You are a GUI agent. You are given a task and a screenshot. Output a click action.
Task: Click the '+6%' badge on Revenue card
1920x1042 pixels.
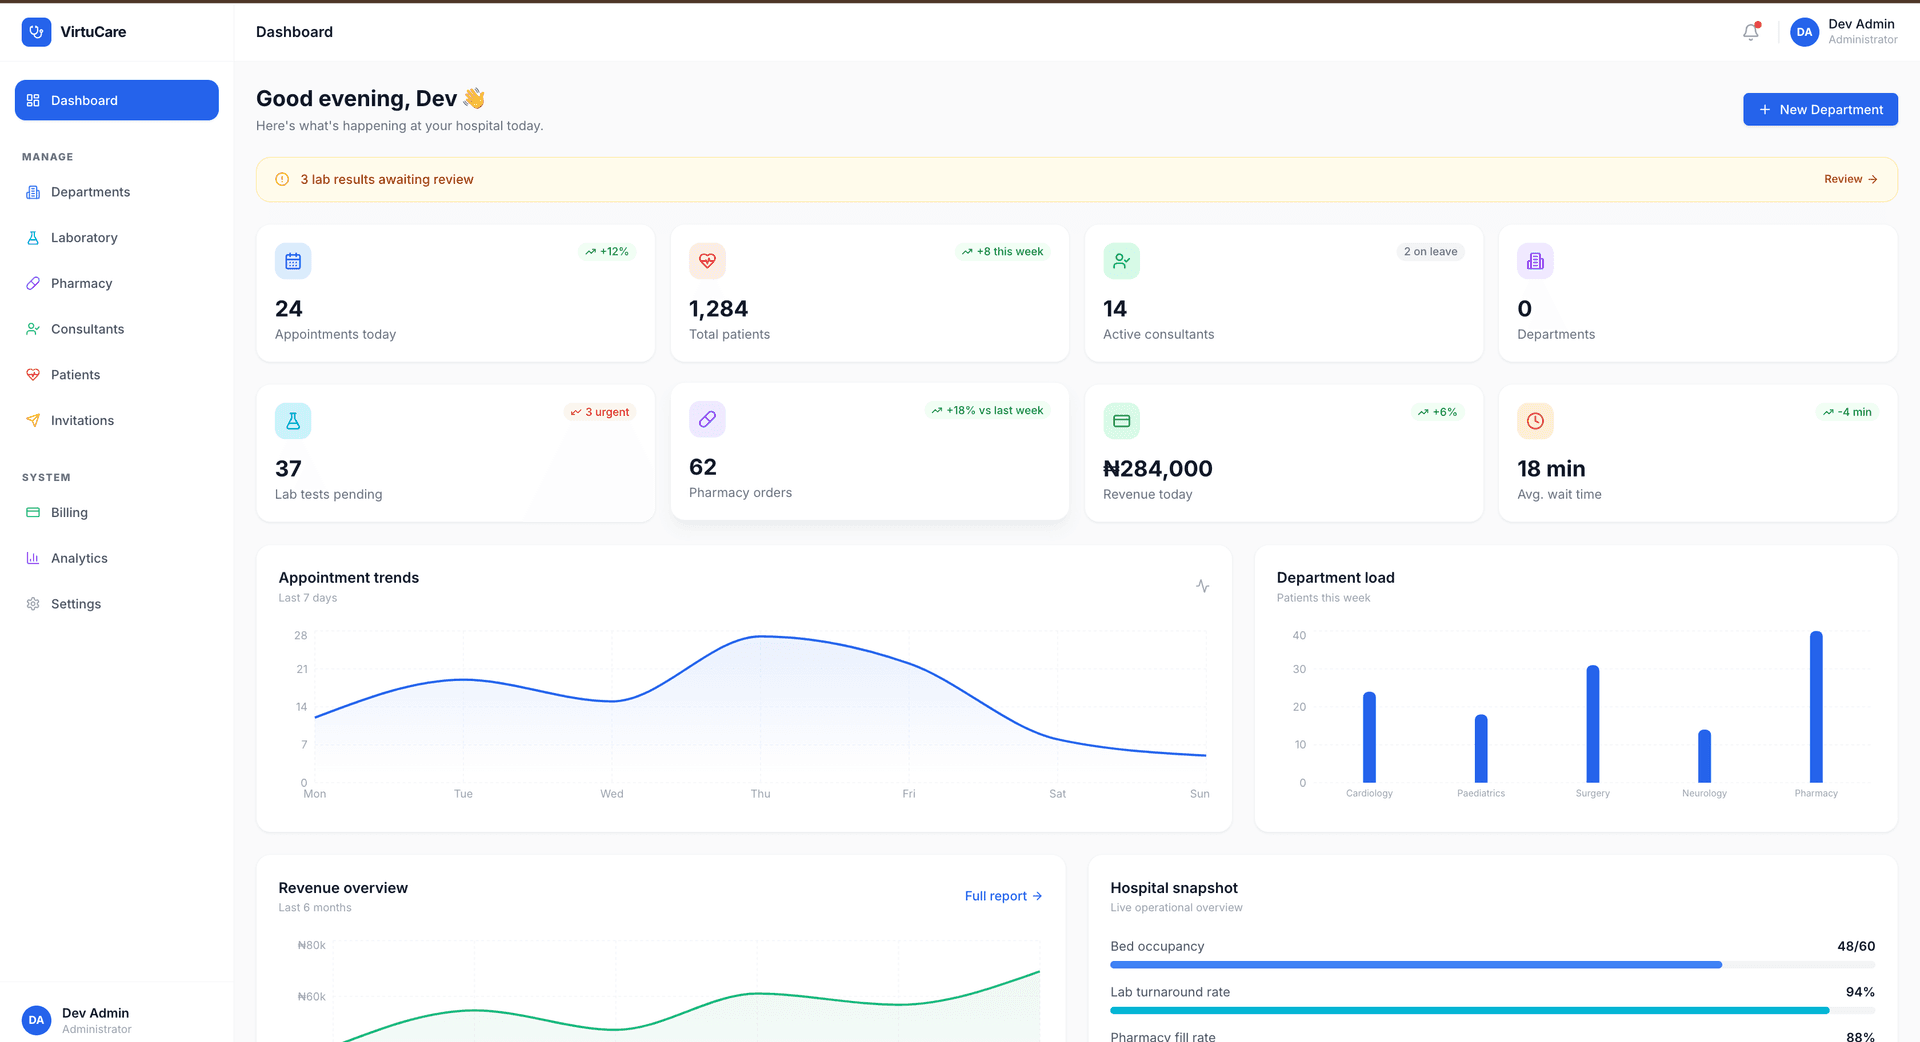pos(1437,412)
